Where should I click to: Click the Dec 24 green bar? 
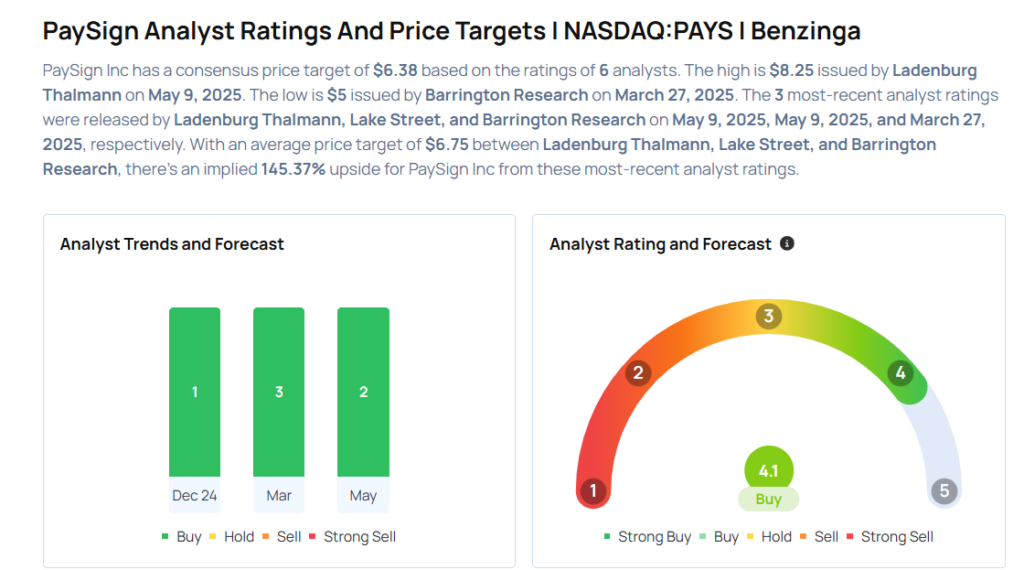point(195,392)
